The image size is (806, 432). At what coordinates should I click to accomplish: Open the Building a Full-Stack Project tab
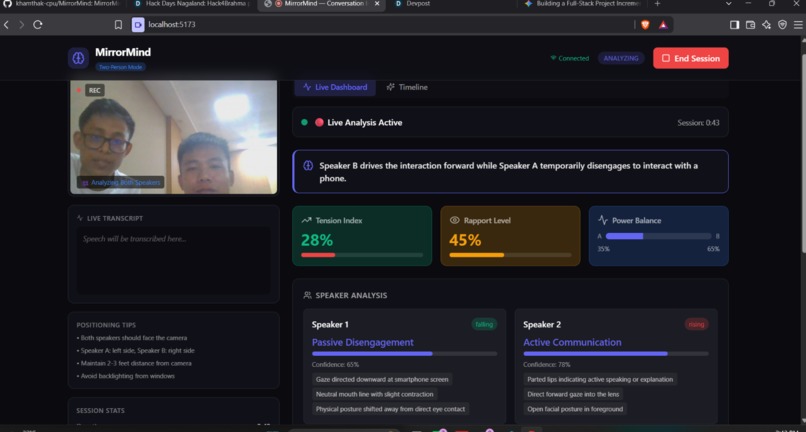[x=582, y=4]
